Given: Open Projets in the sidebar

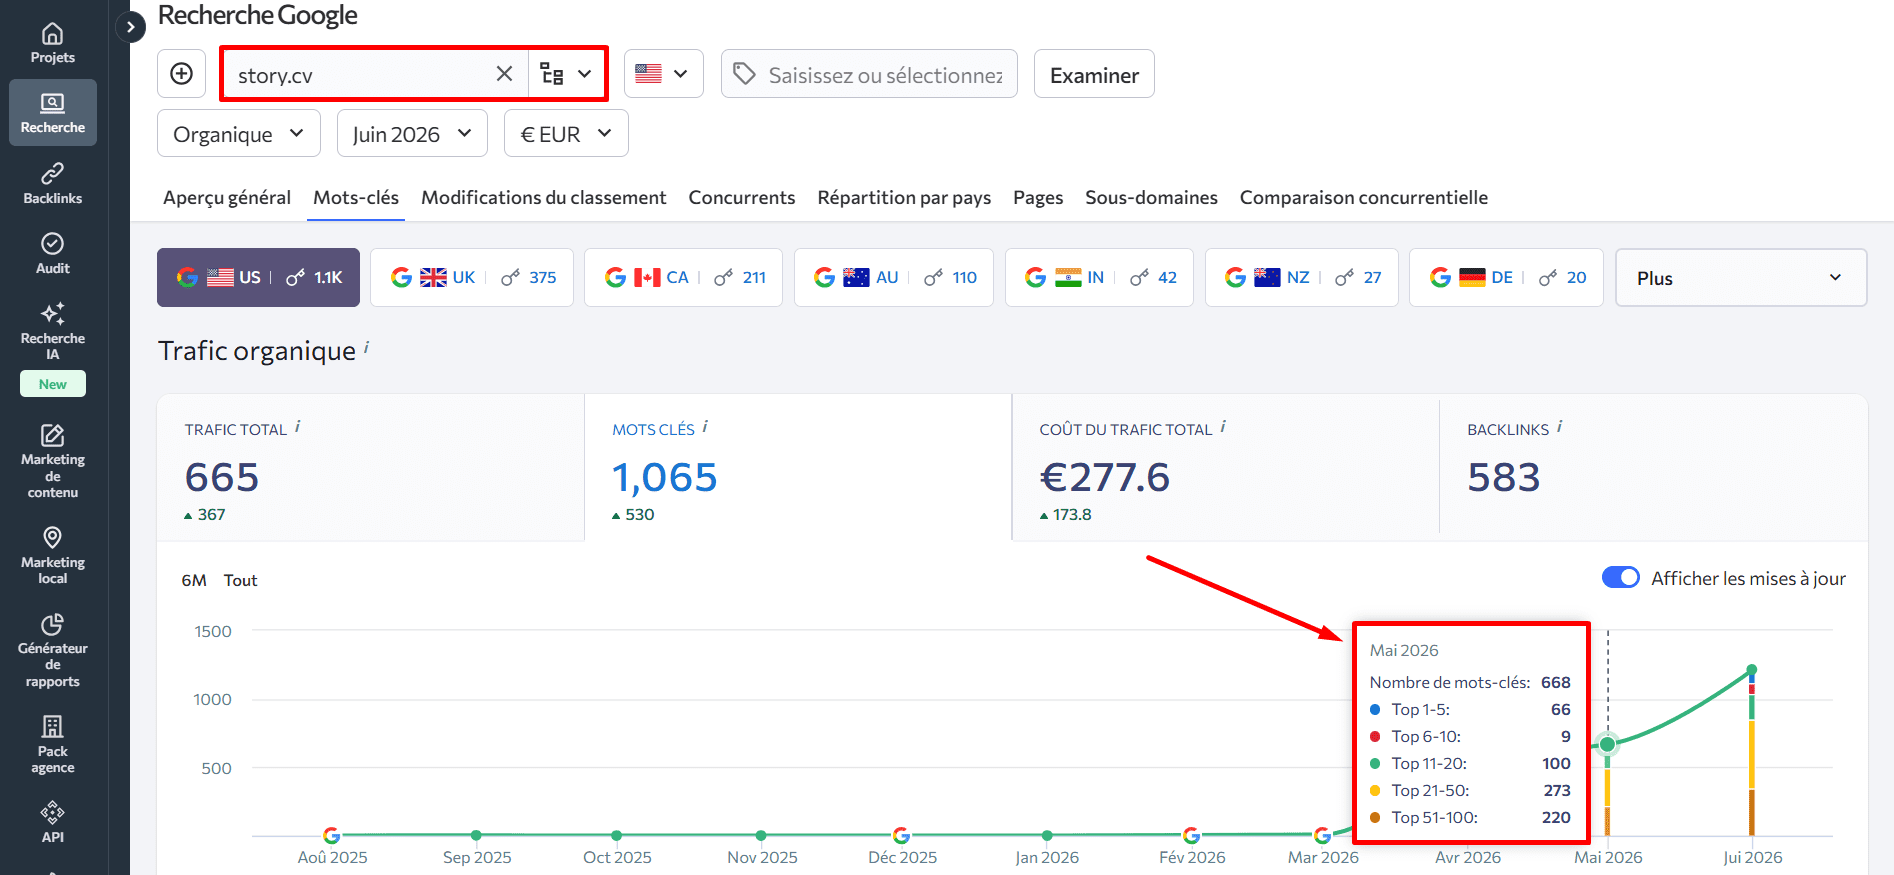Looking at the screenshot, I should tap(53, 44).
